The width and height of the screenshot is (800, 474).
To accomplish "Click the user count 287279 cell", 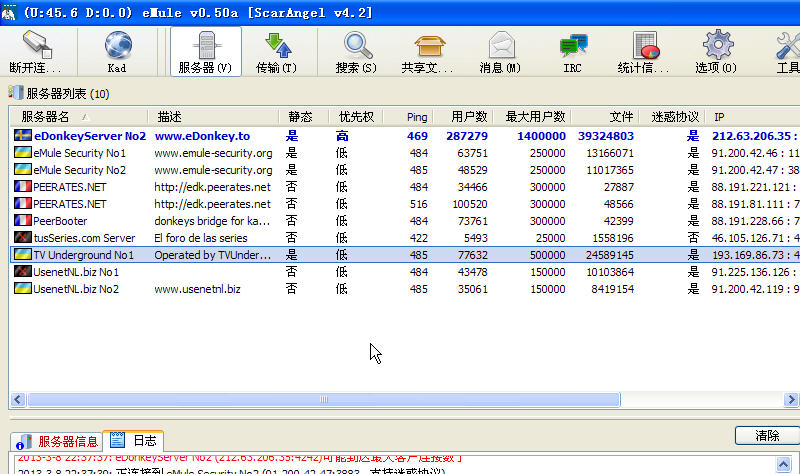I will (x=467, y=136).
